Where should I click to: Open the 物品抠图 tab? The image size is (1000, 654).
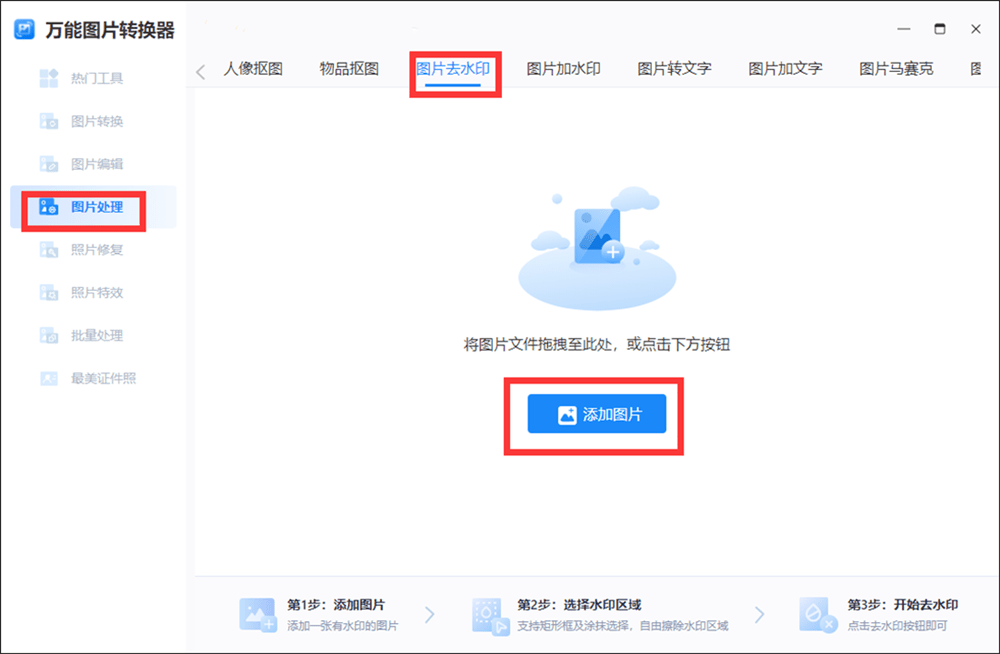click(349, 69)
